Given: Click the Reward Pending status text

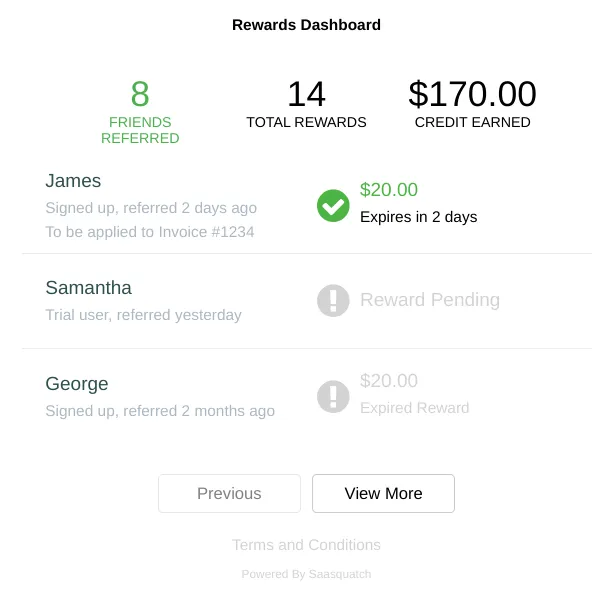Looking at the screenshot, I should (430, 300).
